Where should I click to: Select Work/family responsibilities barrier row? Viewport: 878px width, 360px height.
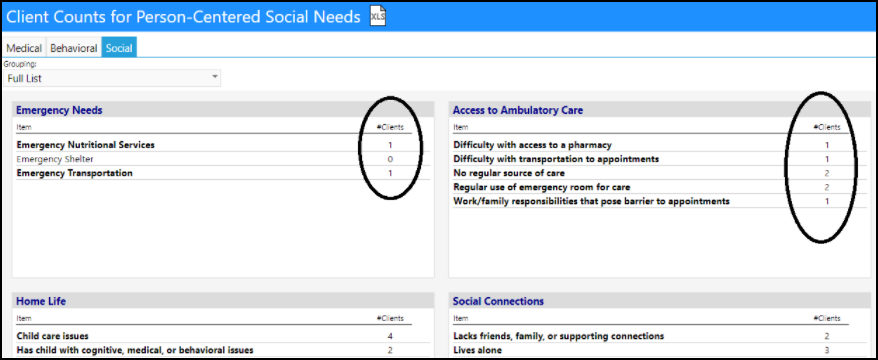tap(660, 201)
